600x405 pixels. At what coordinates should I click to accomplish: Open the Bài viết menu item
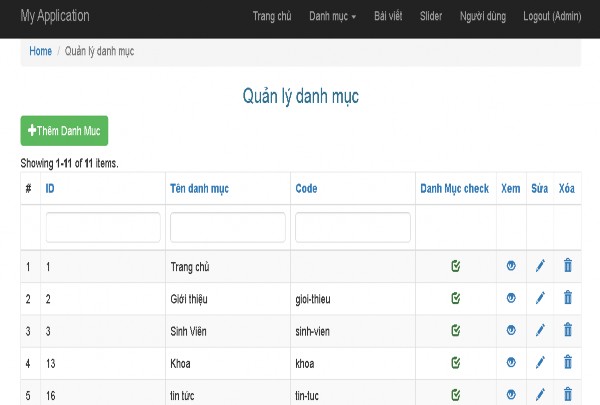[388, 16]
